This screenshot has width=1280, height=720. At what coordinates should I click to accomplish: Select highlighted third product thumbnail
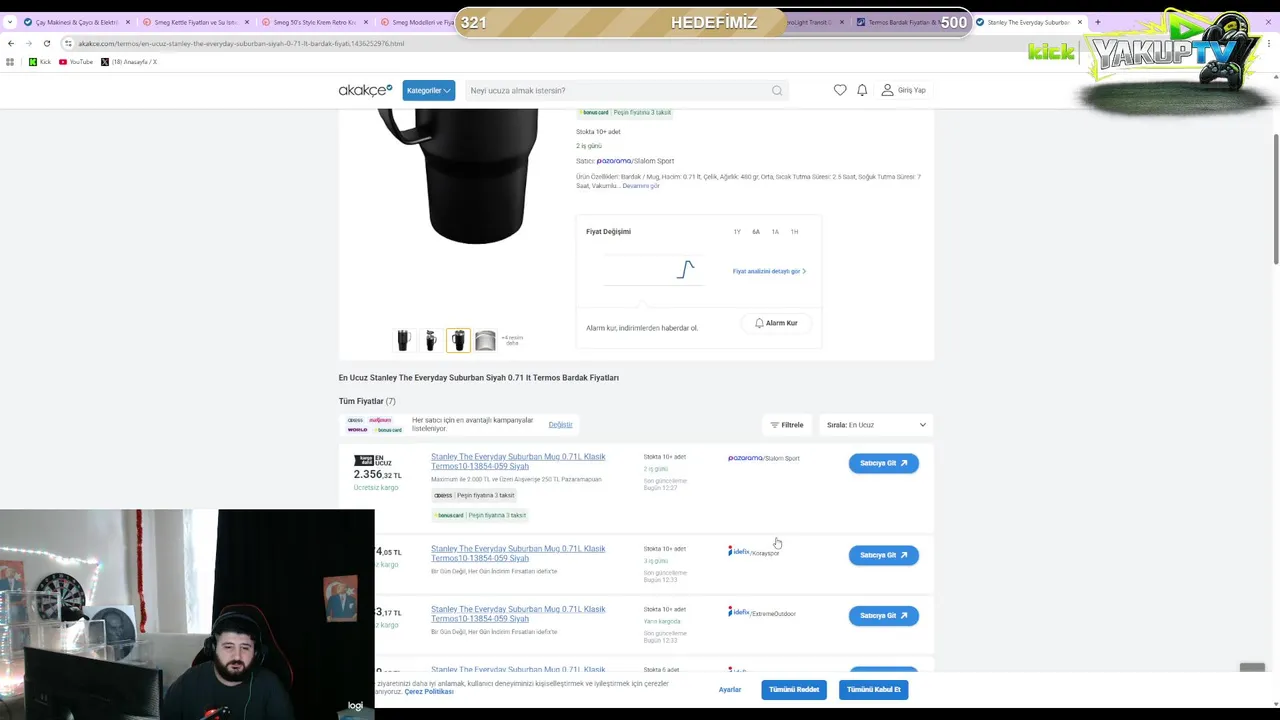pyautogui.click(x=458, y=341)
